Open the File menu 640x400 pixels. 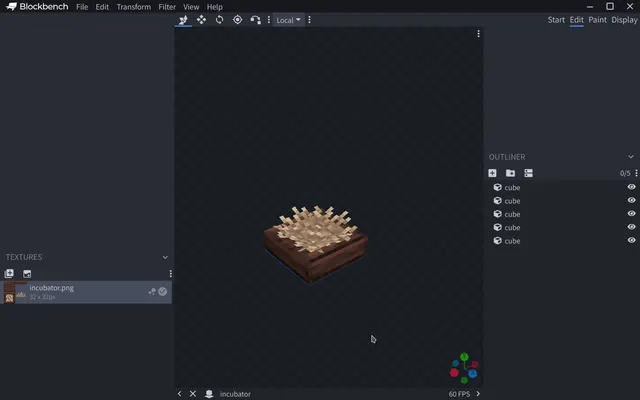coord(82,7)
